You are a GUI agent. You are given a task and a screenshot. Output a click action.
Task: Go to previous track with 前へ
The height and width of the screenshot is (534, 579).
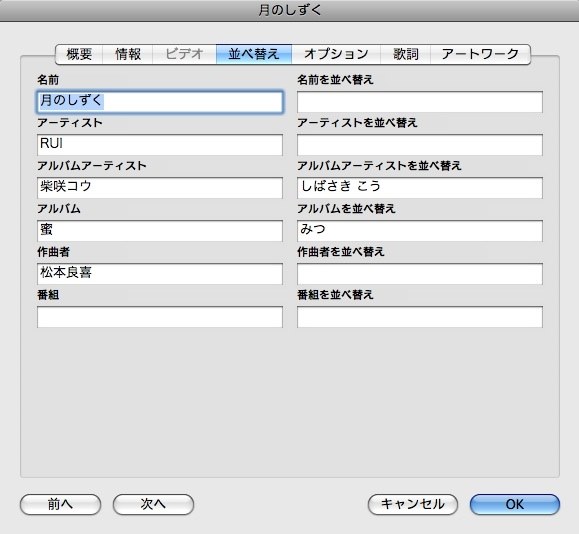pos(60,504)
